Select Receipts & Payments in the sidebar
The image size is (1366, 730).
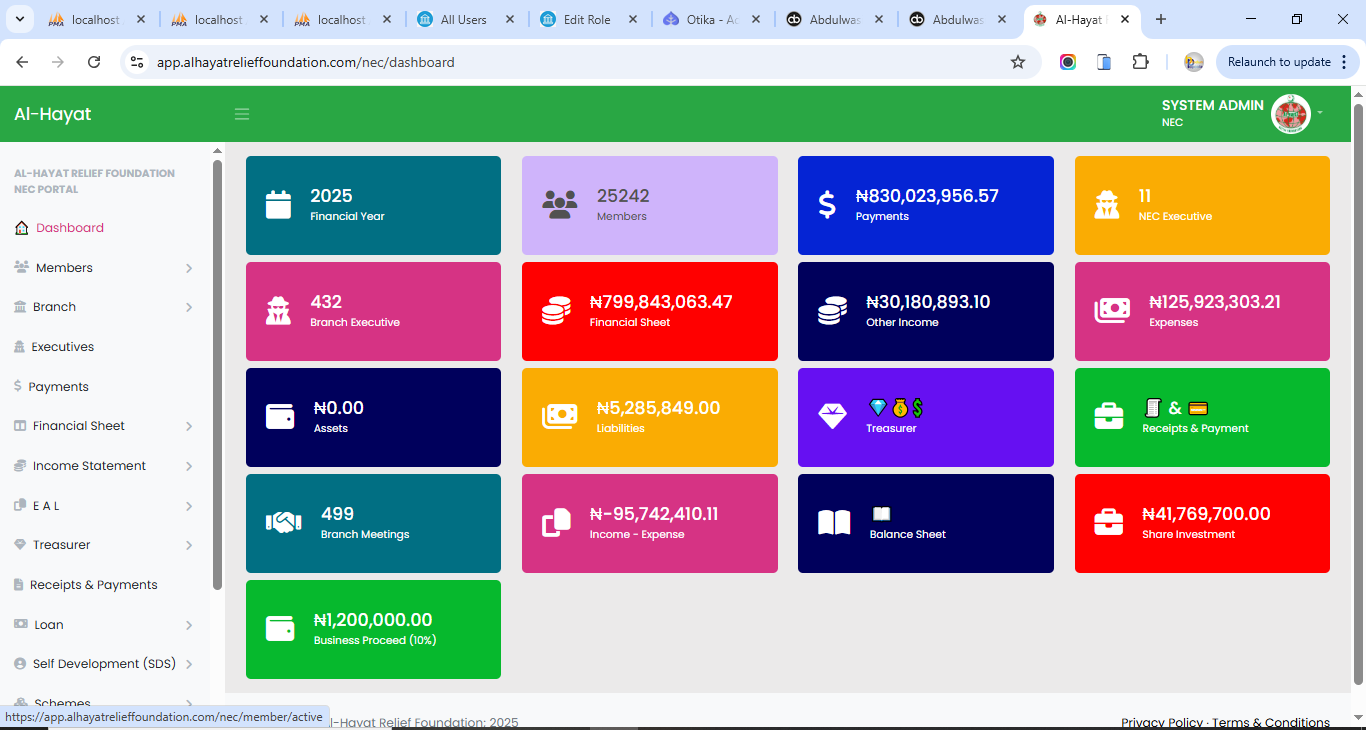tap(93, 585)
